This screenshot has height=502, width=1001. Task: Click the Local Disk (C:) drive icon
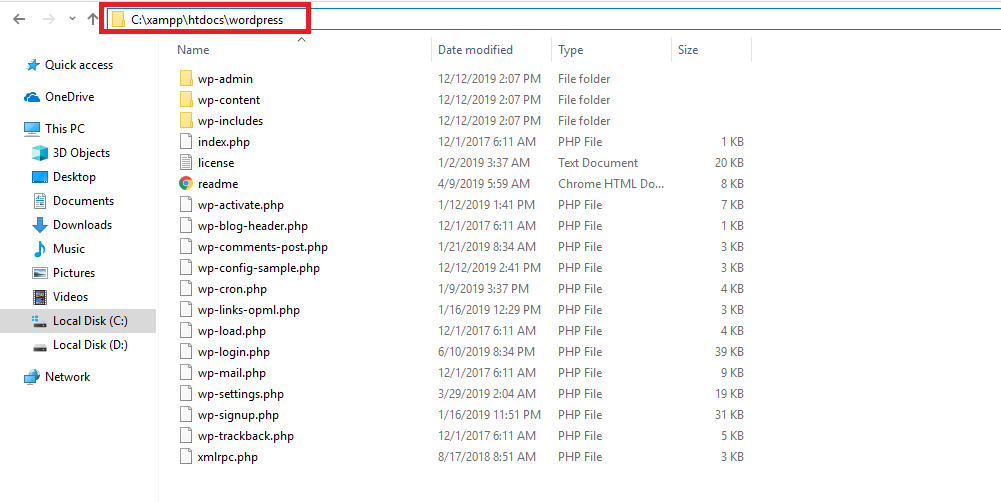pos(40,321)
